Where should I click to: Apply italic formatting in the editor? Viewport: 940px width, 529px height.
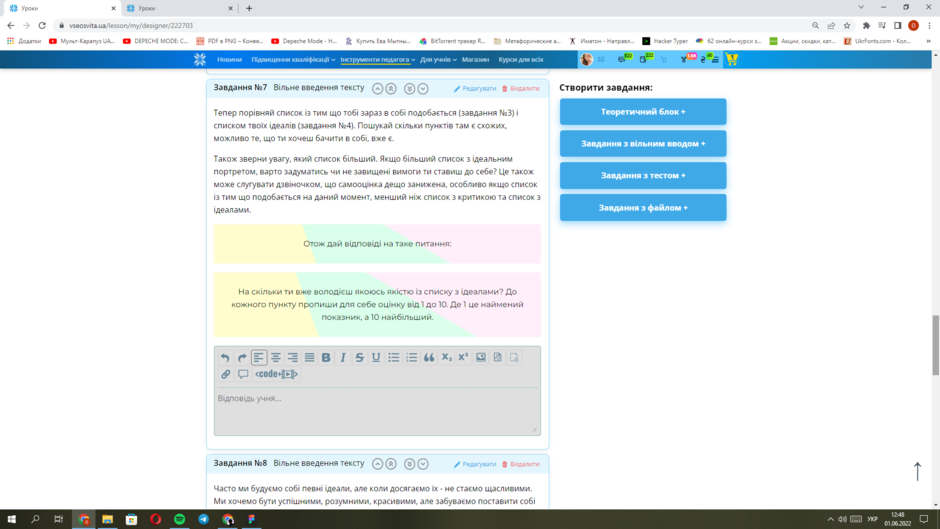click(343, 358)
